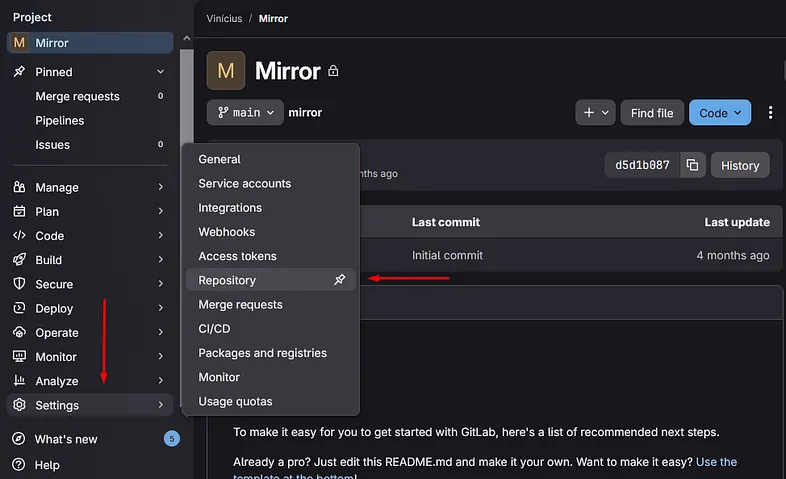
Task: Click the Plan calendar icon
Action: pyautogui.click(x=19, y=211)
